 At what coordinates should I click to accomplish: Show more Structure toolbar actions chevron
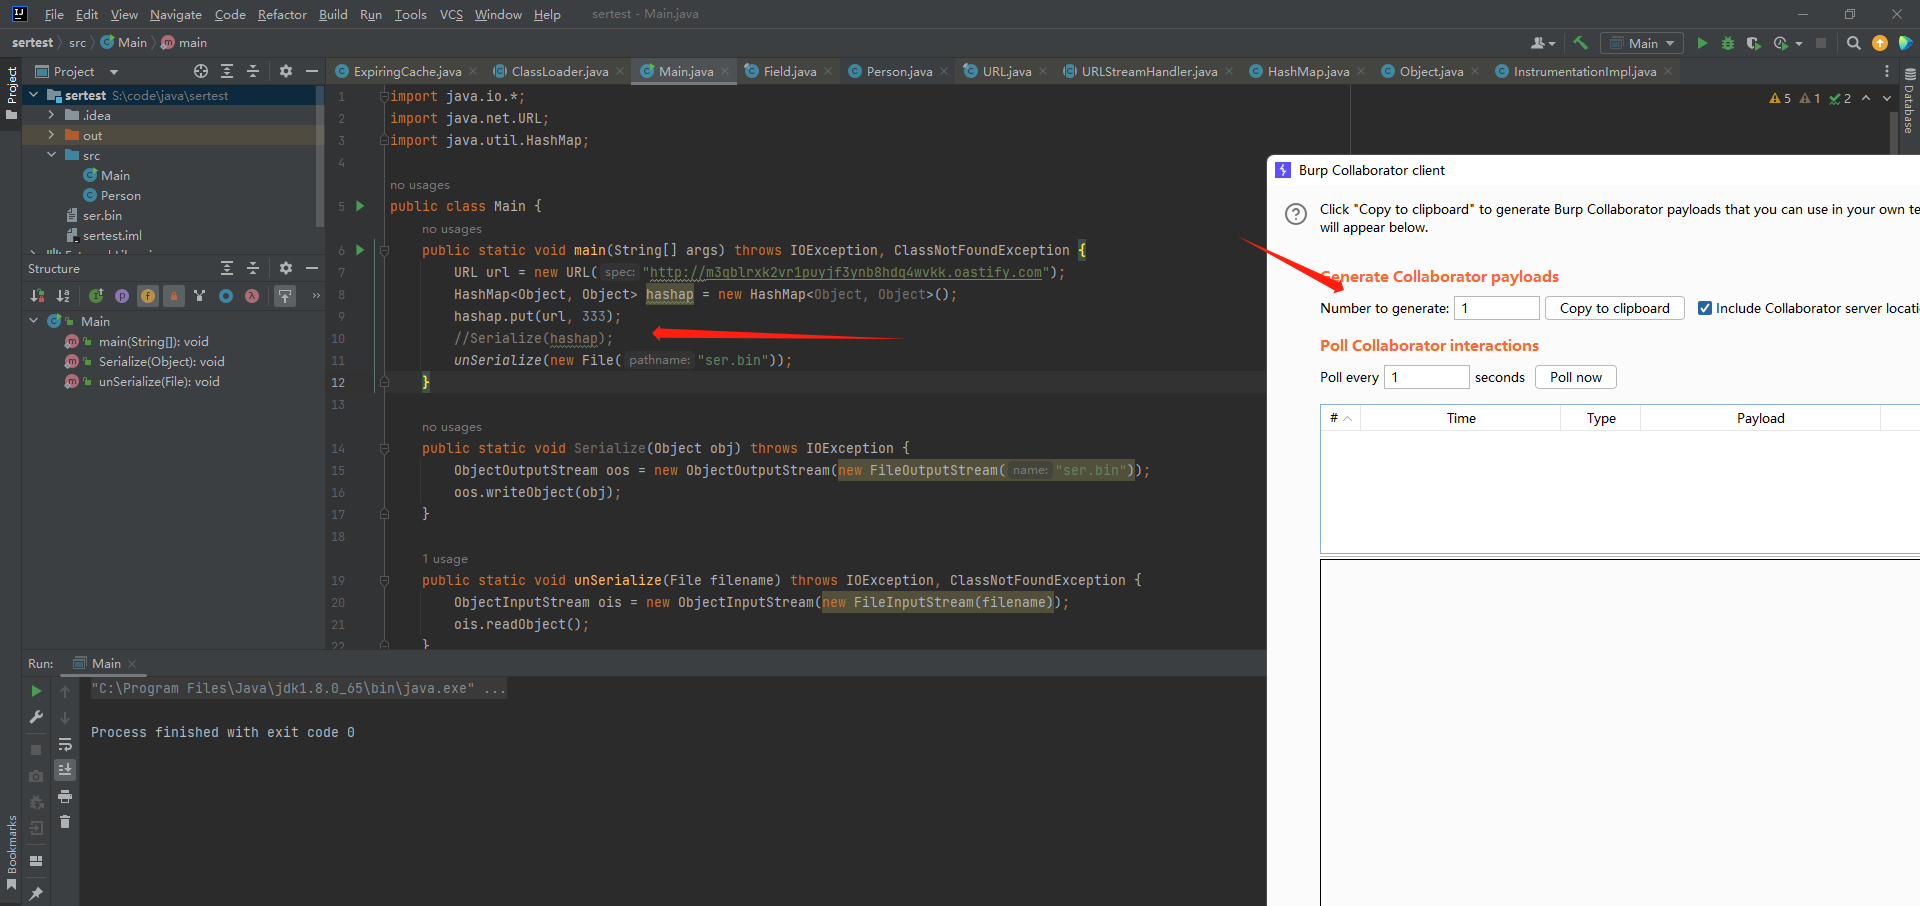pos(316,295)
